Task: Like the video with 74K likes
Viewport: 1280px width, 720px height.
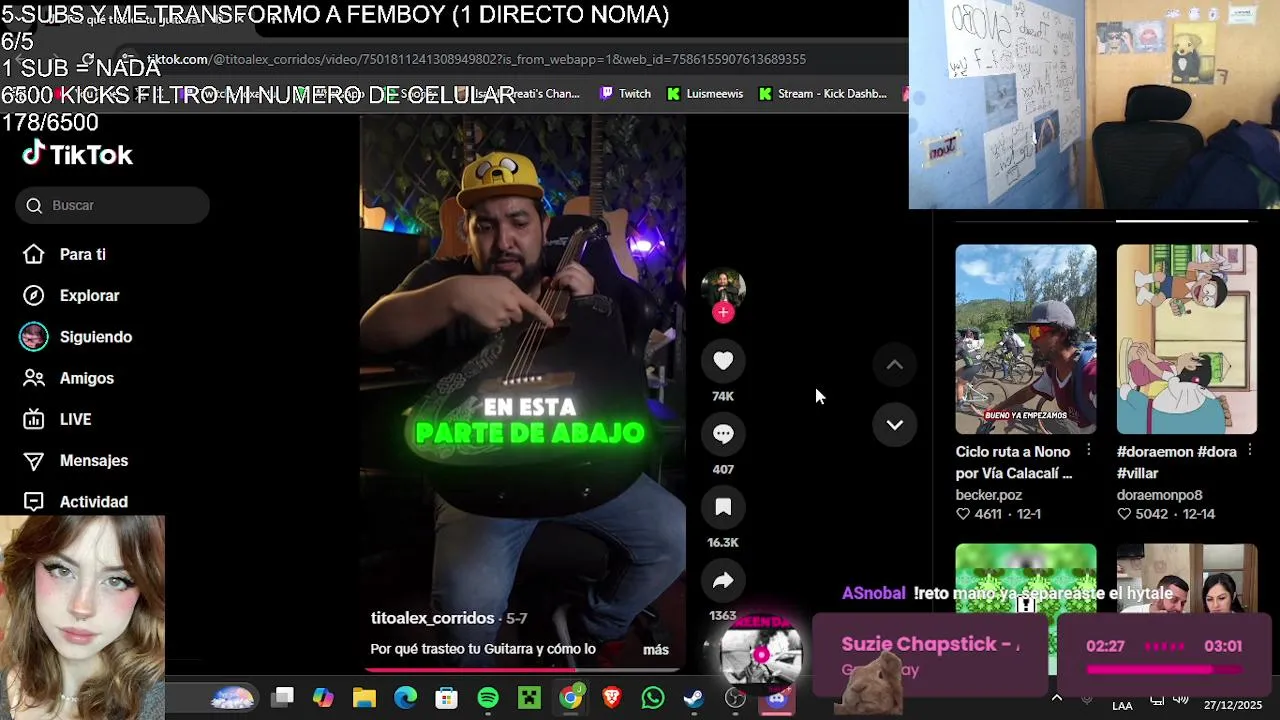Action: [x=723, y=361]
